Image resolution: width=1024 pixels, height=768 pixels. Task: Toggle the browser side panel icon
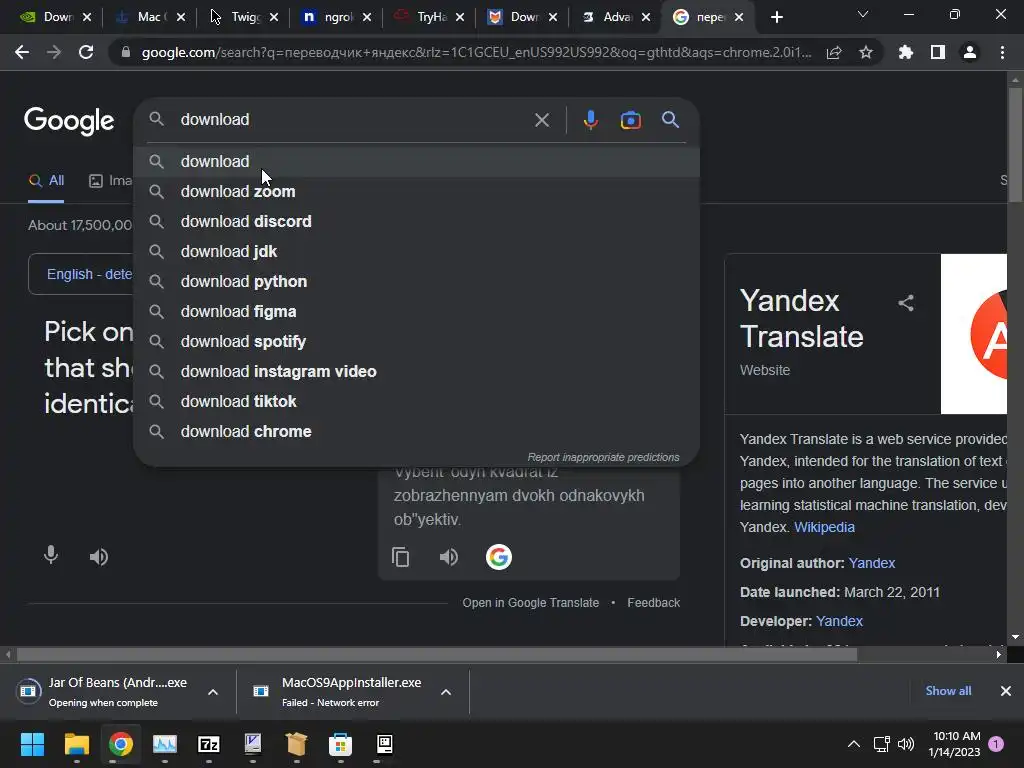click(x=938, y=52)
